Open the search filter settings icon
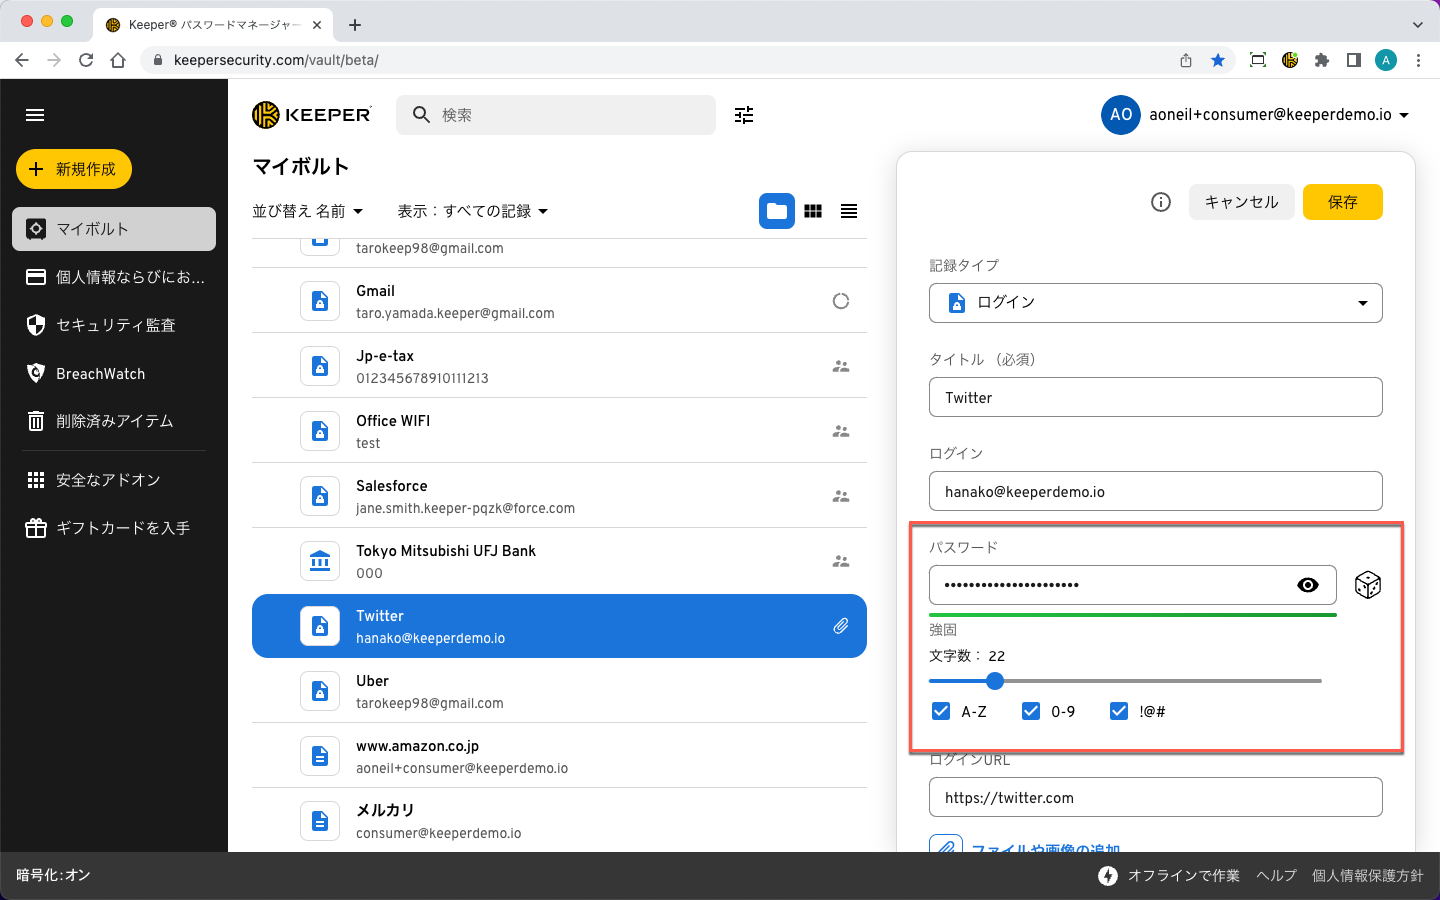This screenshot has height=900, width=1440. [x=744, y=115]
